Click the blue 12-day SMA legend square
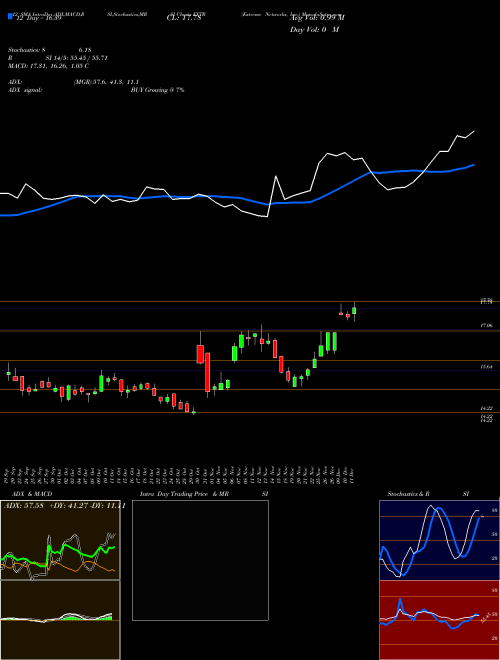Image resolution: width=500 pixels, height=660 pixels. 10,16
